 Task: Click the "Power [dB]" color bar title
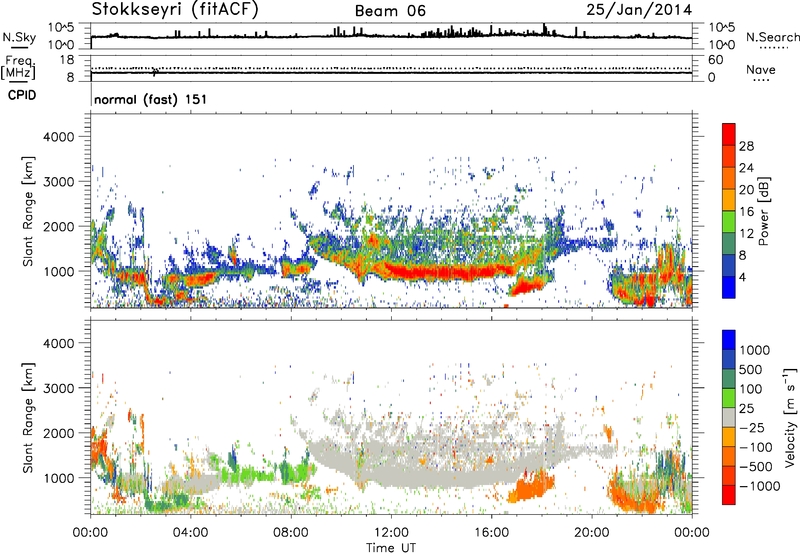764,211
